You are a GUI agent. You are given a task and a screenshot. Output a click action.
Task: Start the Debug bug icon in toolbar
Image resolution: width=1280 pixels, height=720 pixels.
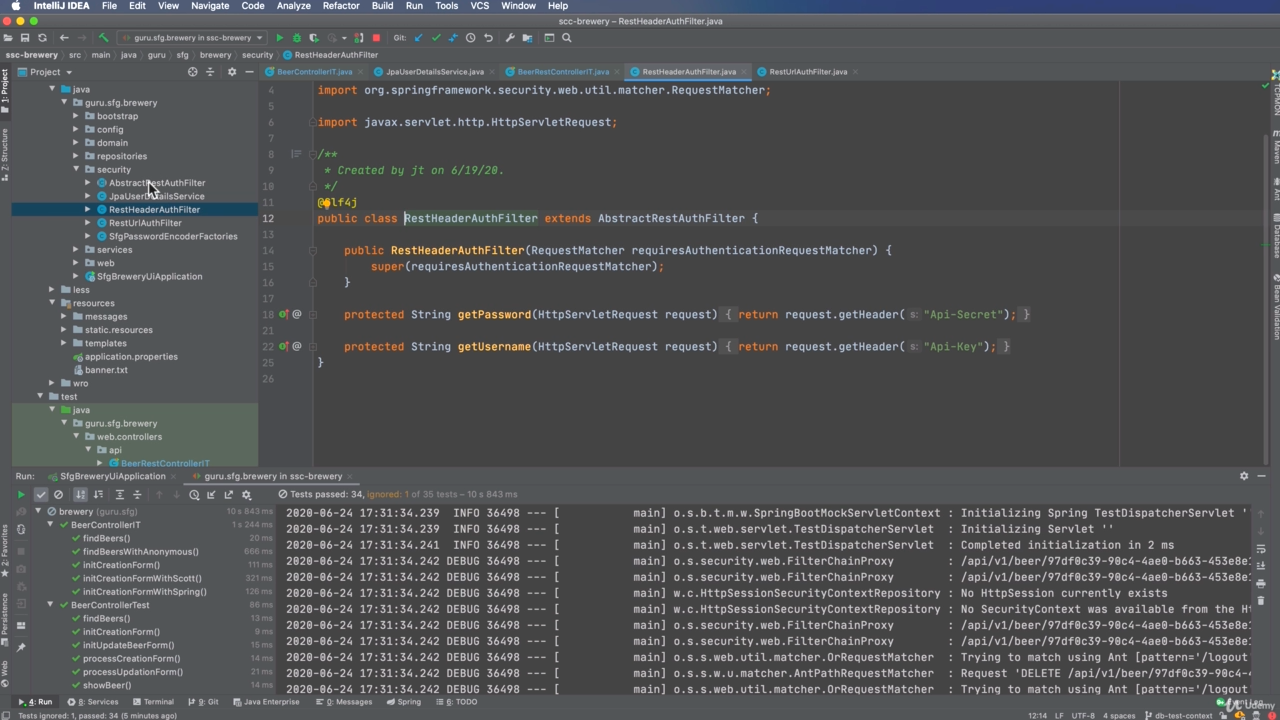pyautogui.click(x=296, y=38)
